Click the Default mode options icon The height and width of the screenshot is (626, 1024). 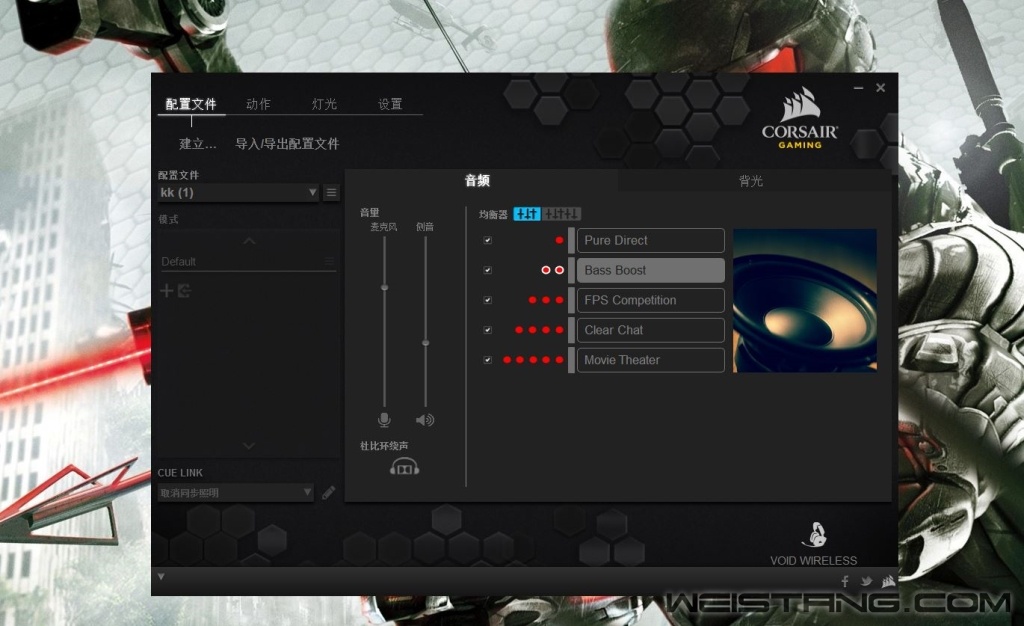[x=329, y=261]
